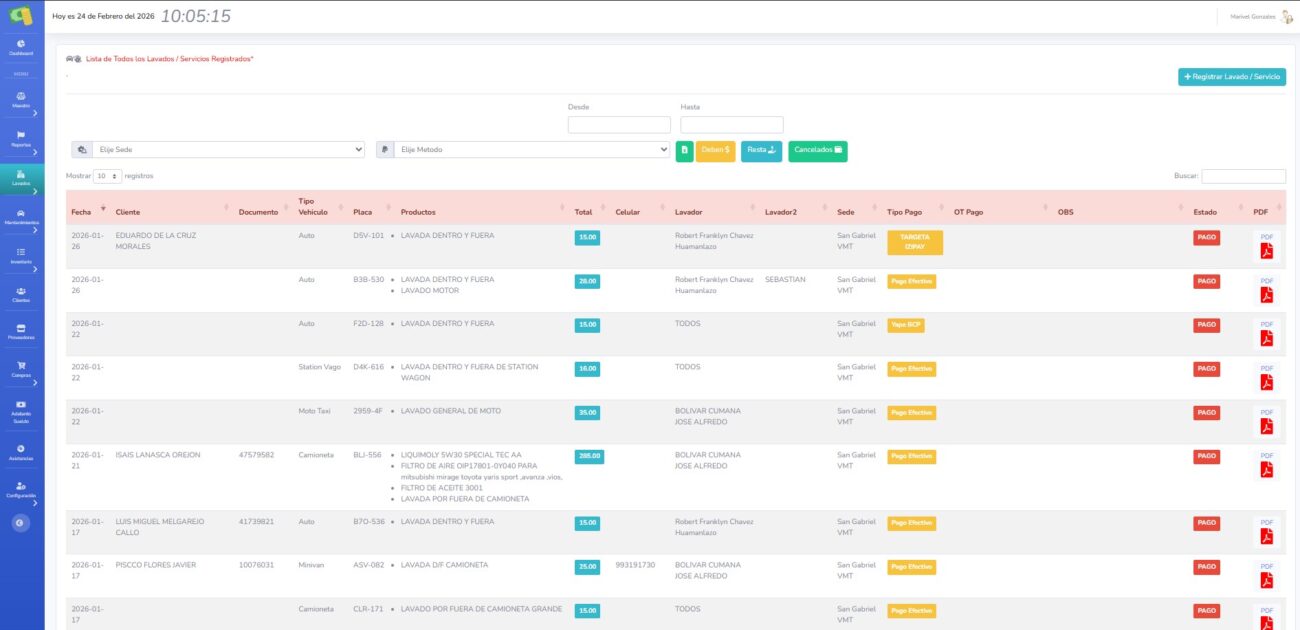This screenshot has height=630, width=1300.
Task: Expand the Inventario sidebar menu
Action: [x=21, y=255]
